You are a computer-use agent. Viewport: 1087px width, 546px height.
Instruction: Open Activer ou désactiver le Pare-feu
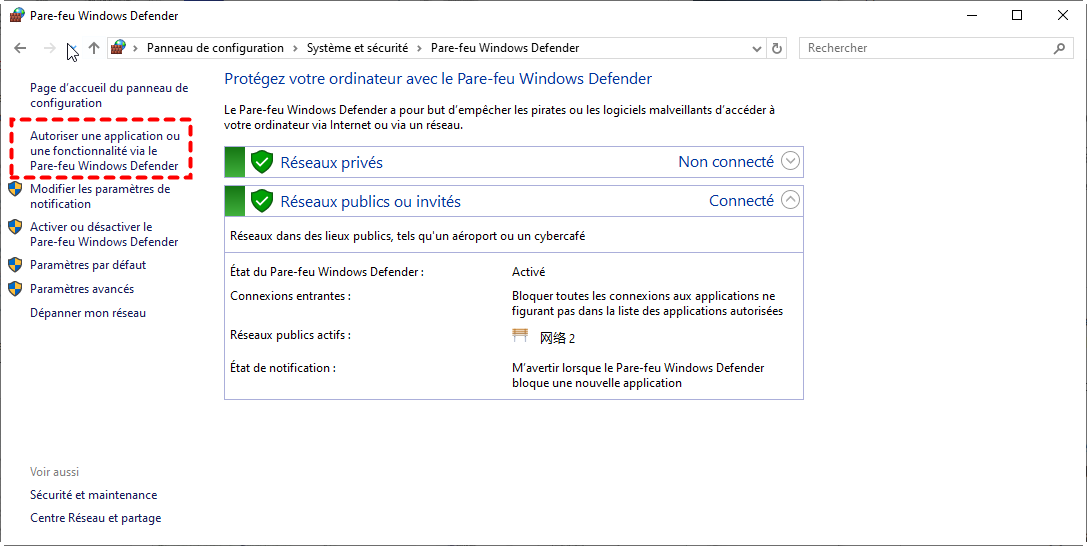[103, 234]
